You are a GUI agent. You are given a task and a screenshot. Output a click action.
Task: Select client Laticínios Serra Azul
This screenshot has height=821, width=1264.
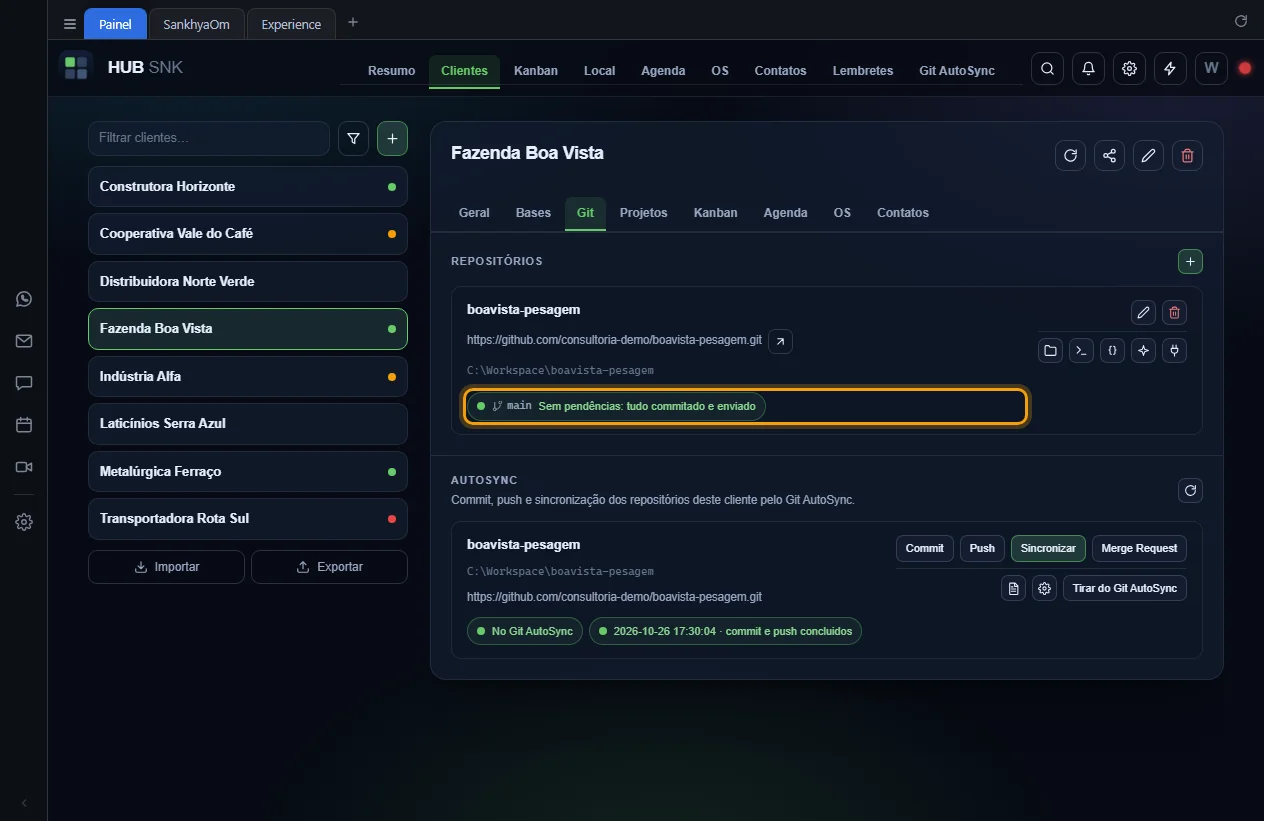point(248,423)
